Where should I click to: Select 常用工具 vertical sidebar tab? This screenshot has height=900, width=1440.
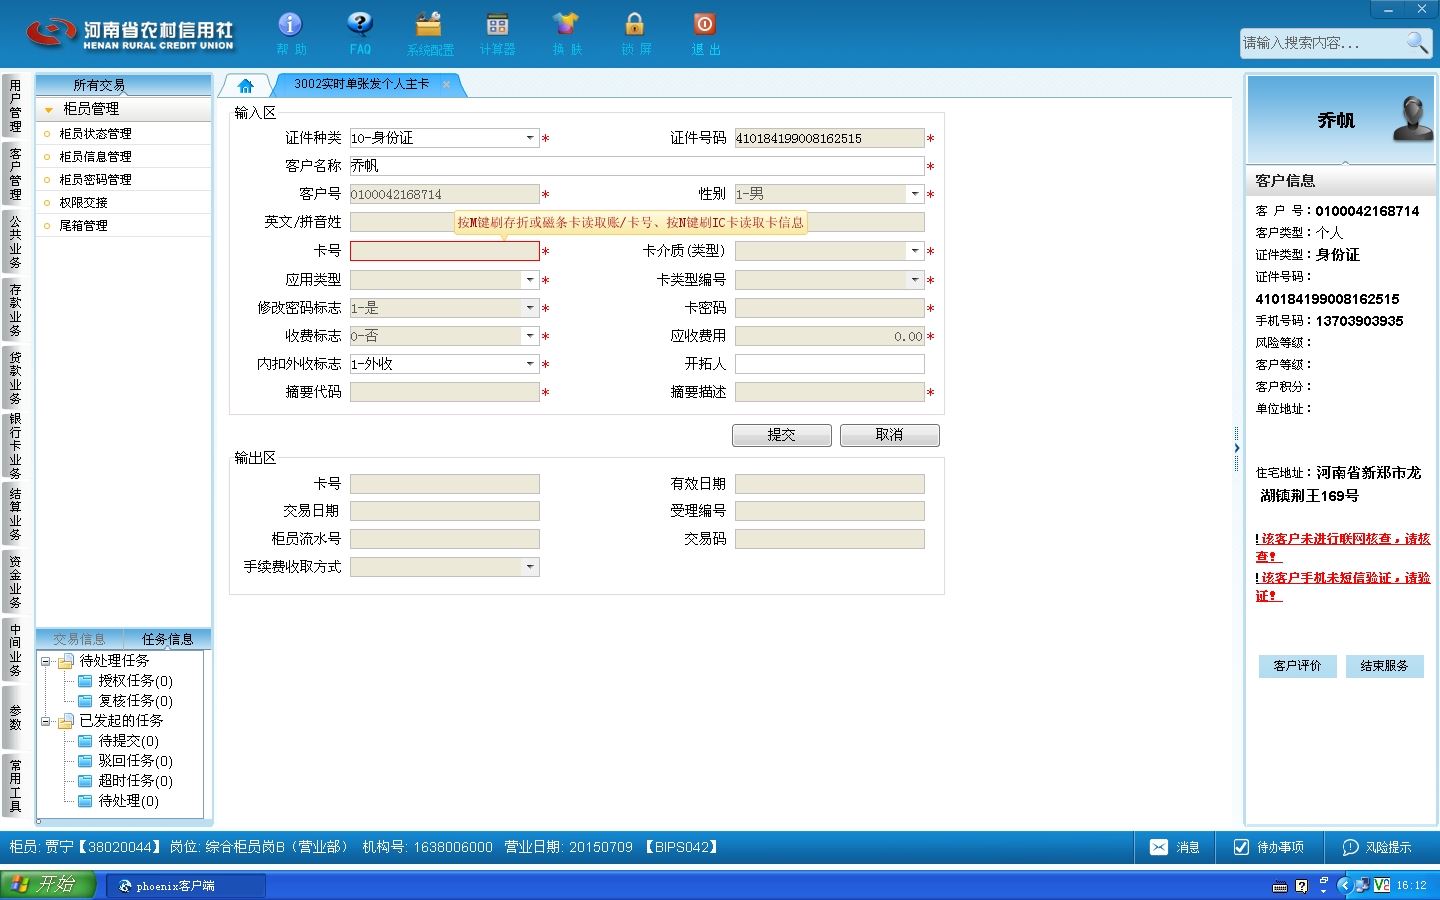(14, 786)
